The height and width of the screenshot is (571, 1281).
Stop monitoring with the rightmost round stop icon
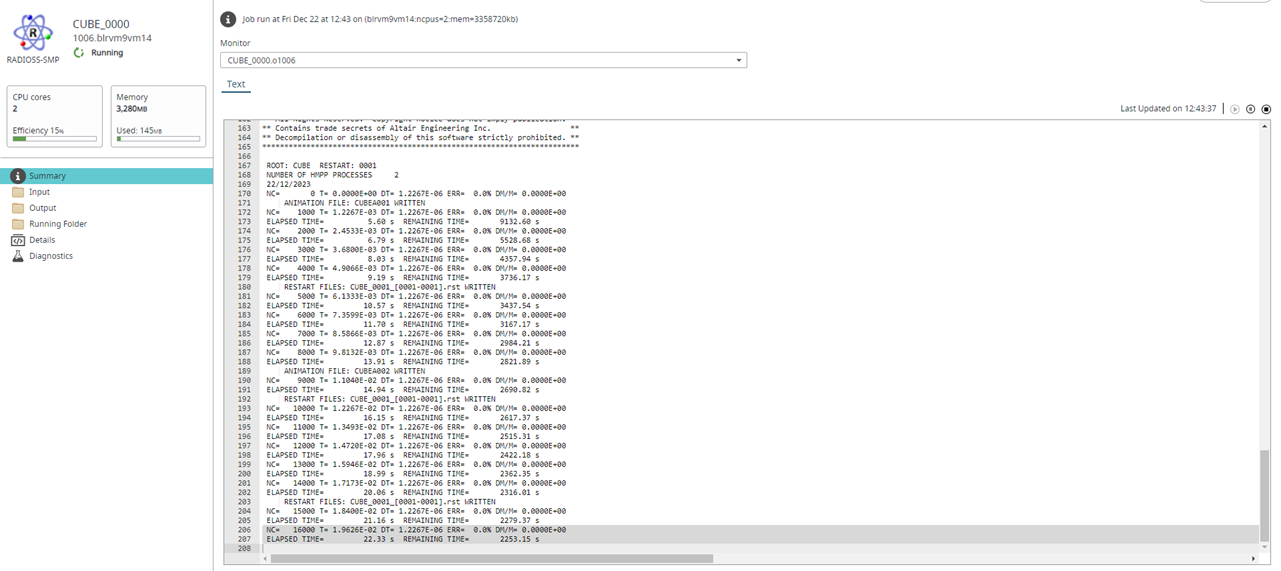click(1266, 108)
